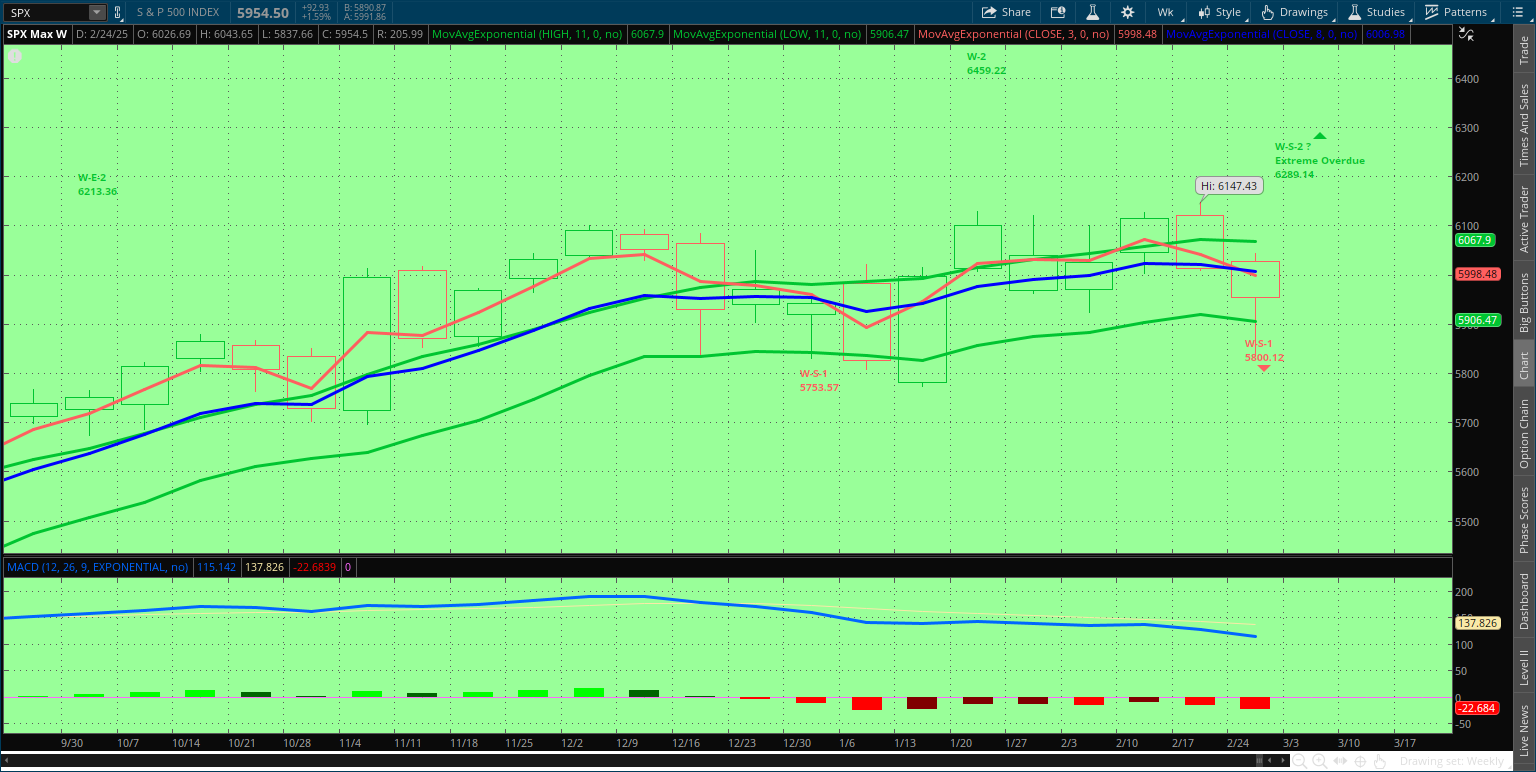Toggle the crossed-arrows icon below Patterns

tap(1466, 33)
